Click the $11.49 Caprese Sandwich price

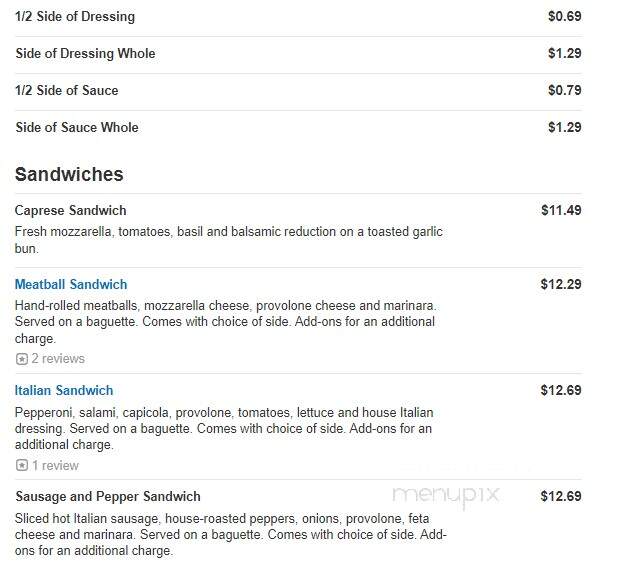click(x=561, y=210)
